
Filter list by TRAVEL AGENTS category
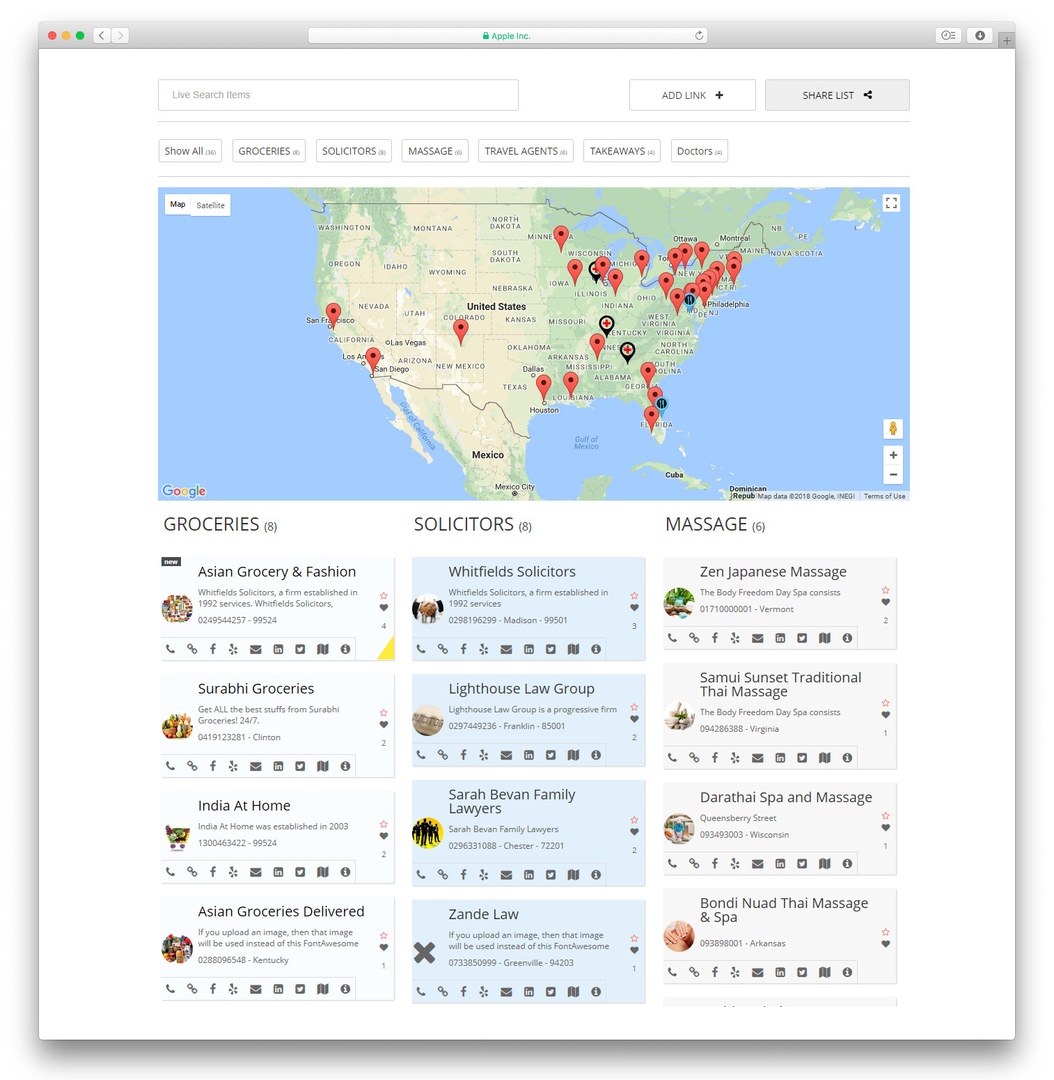point(525,151)
